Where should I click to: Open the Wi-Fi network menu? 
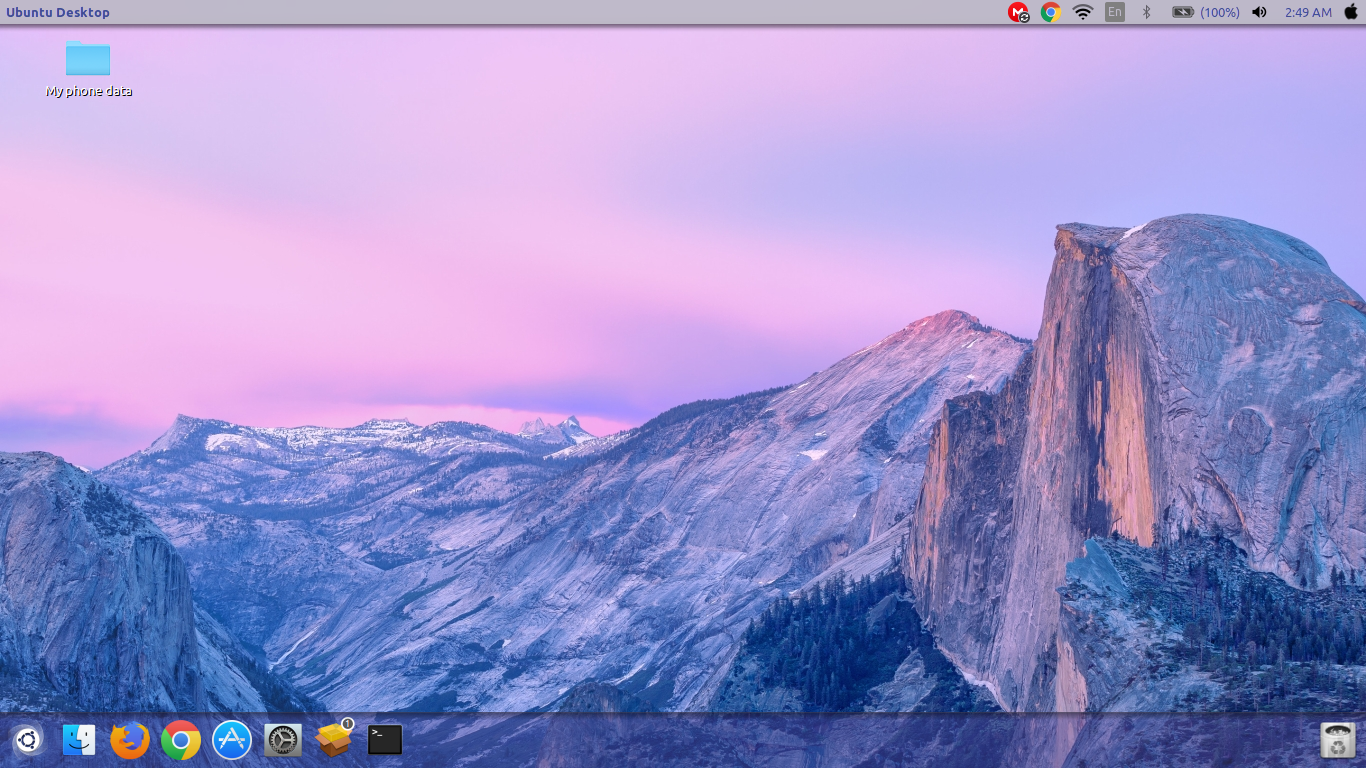coord(1083,12)
